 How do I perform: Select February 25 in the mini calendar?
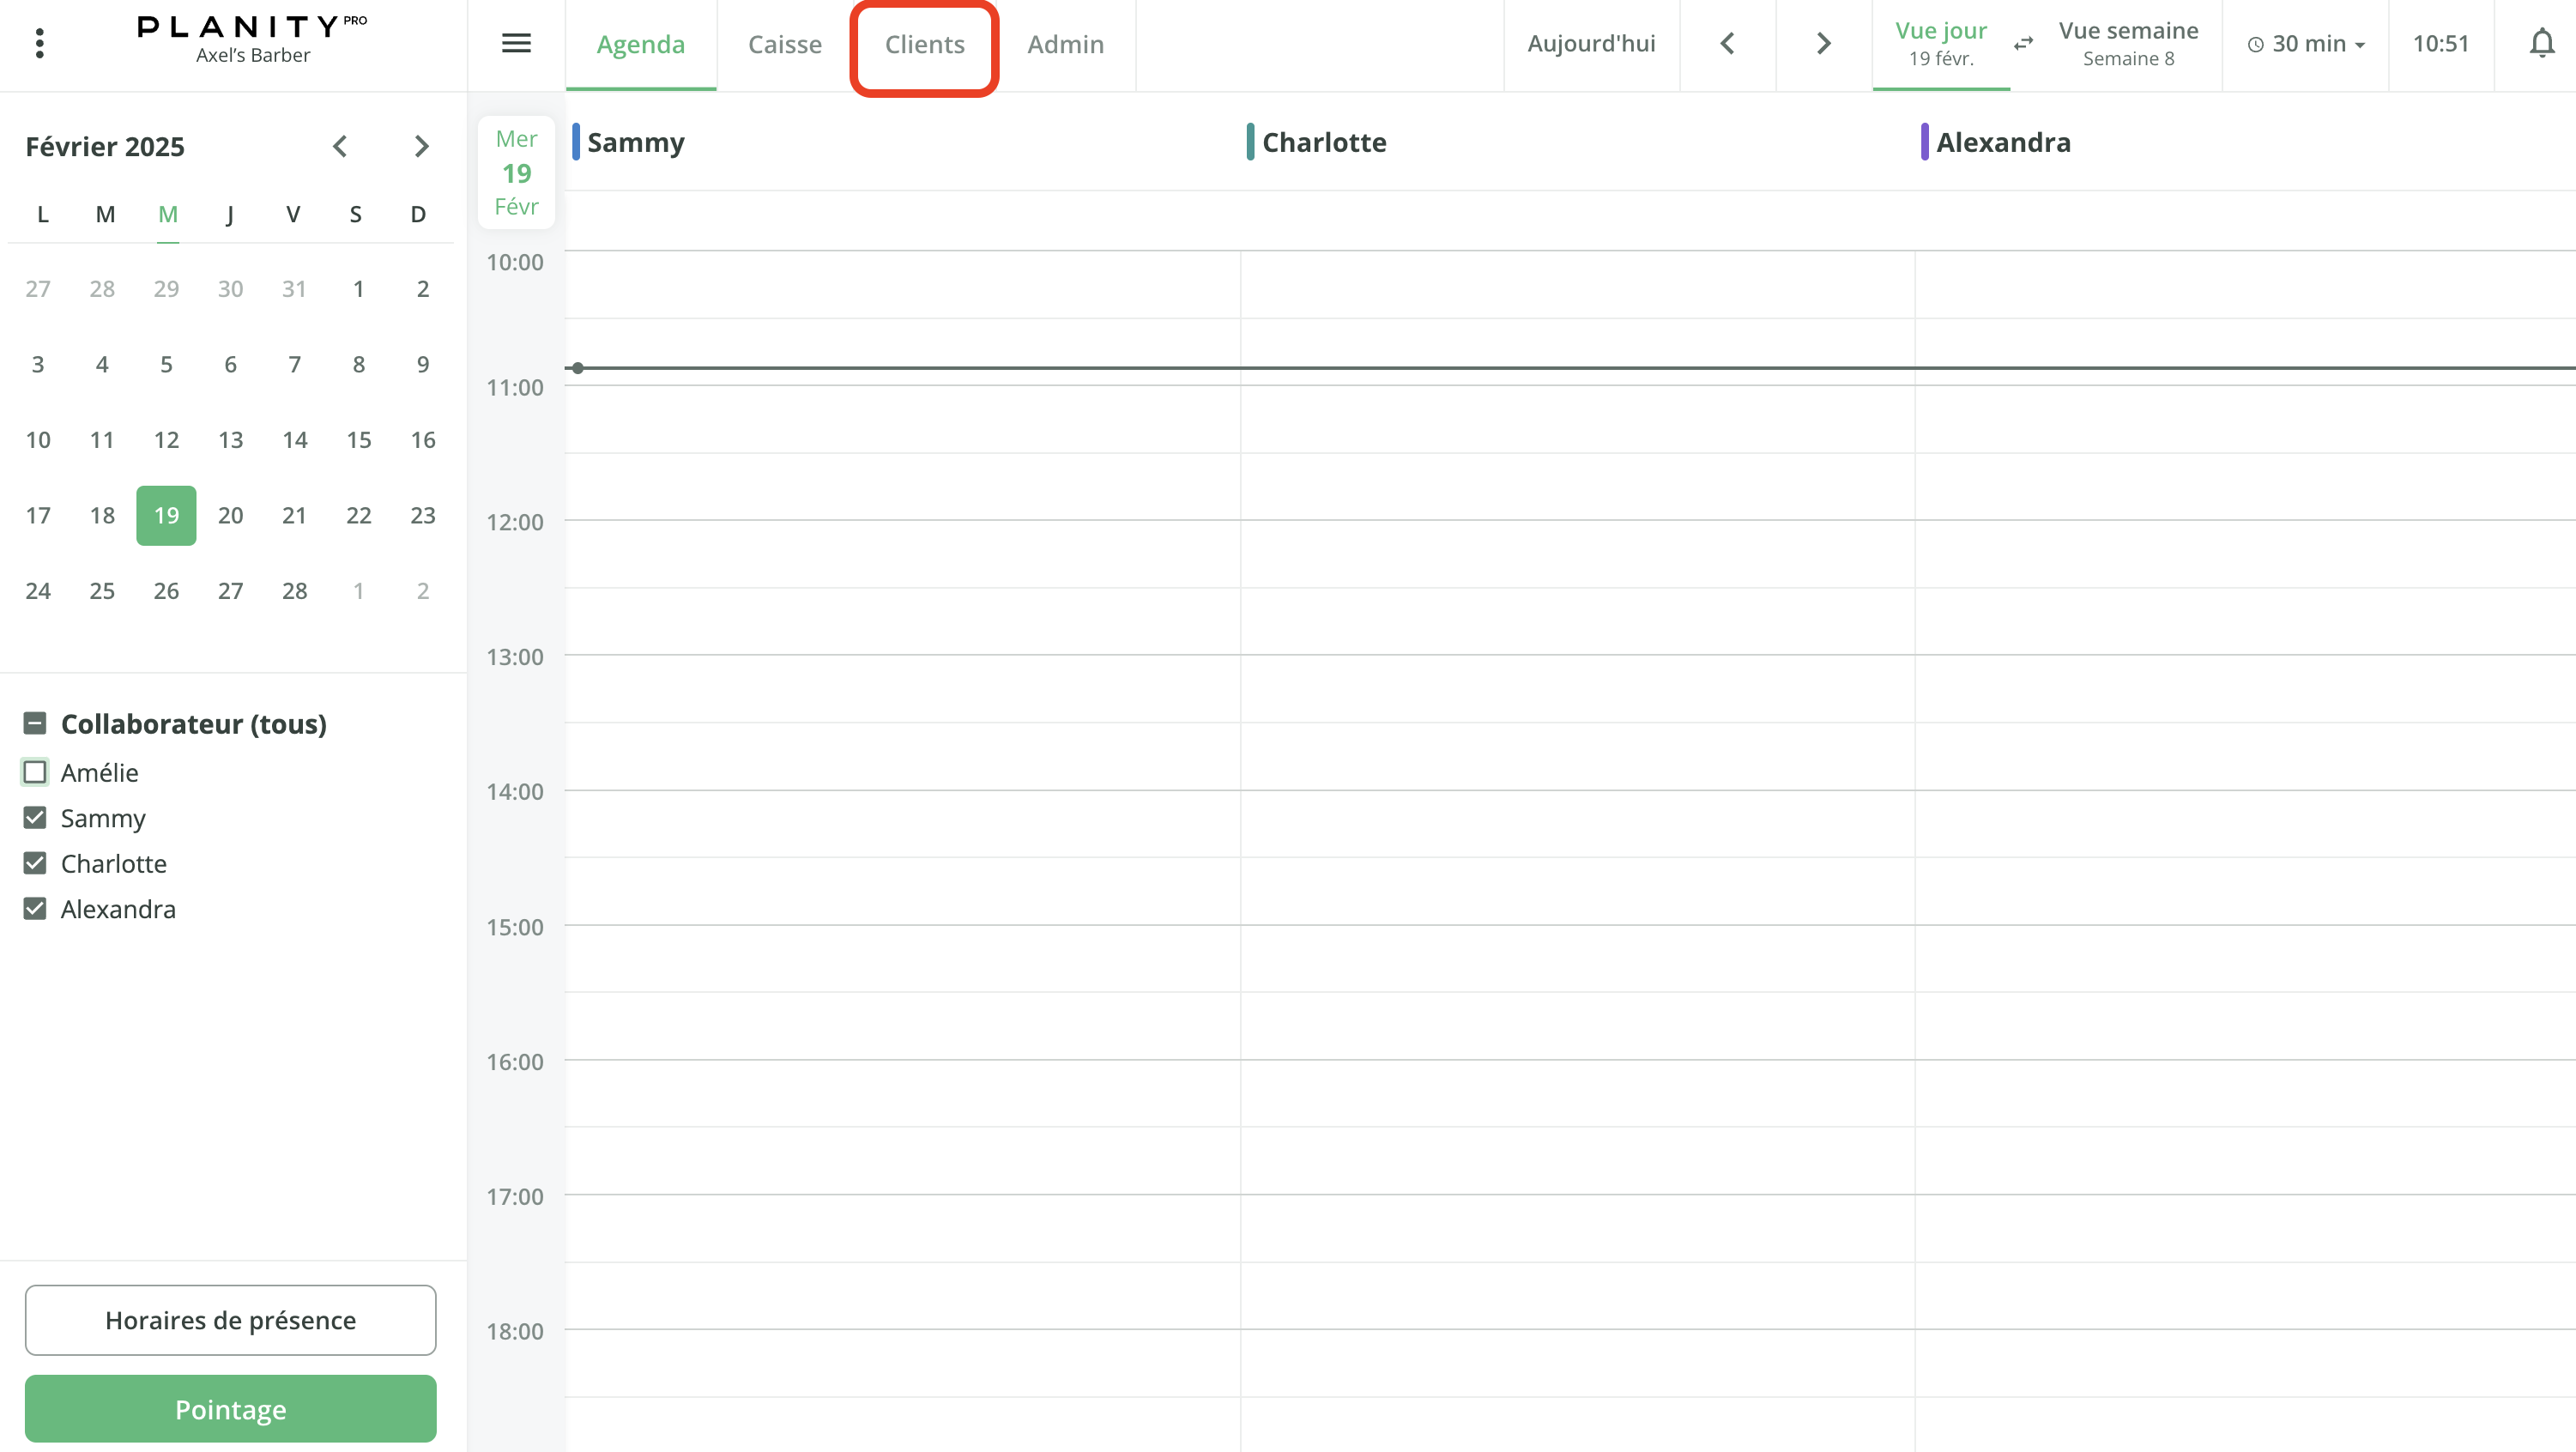[x=101, y=590]
